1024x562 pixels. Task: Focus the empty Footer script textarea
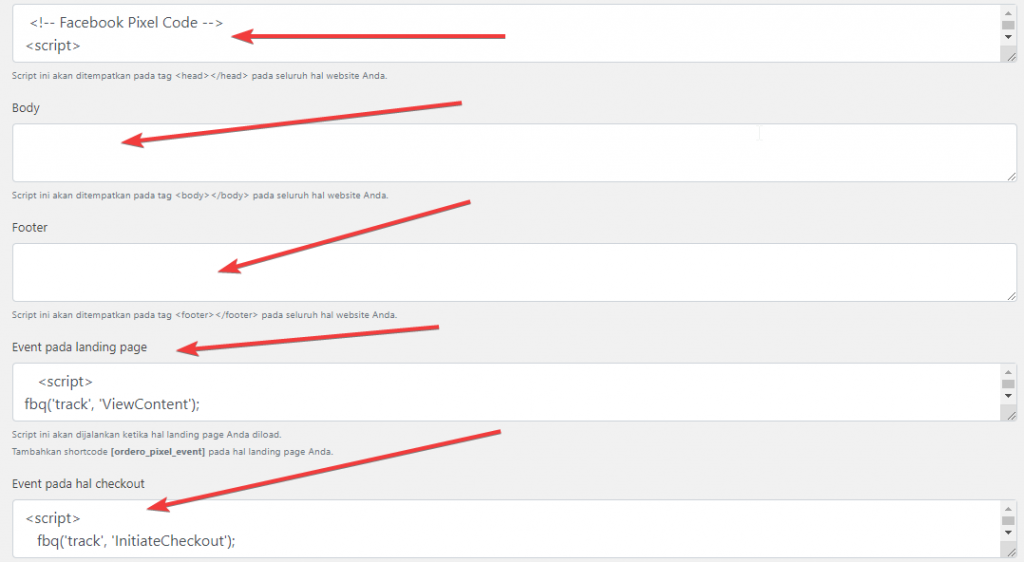point(515,272)
